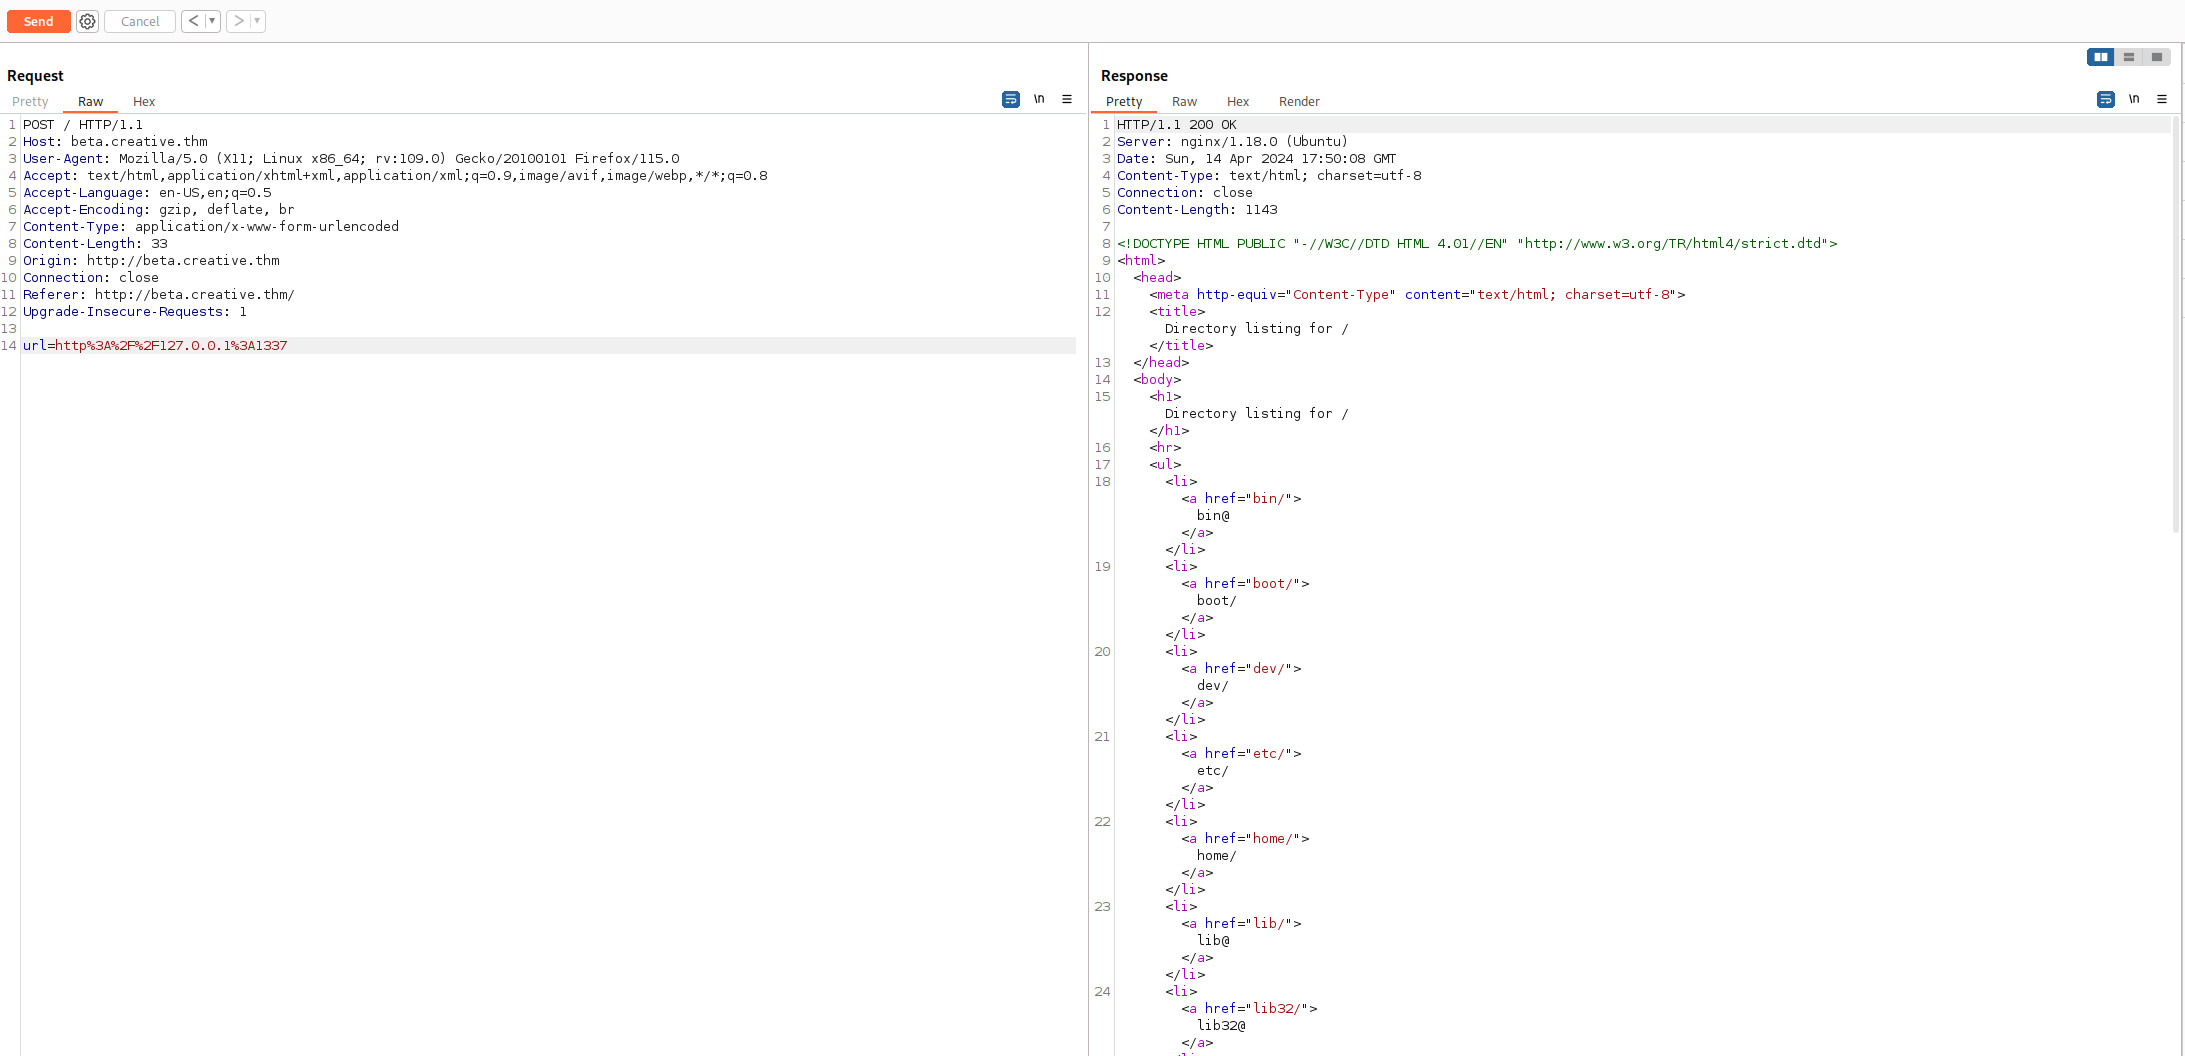Toggle non-printable characters in the Request editor
The image size is (2185, 1056).
(x=1039, y=99)
